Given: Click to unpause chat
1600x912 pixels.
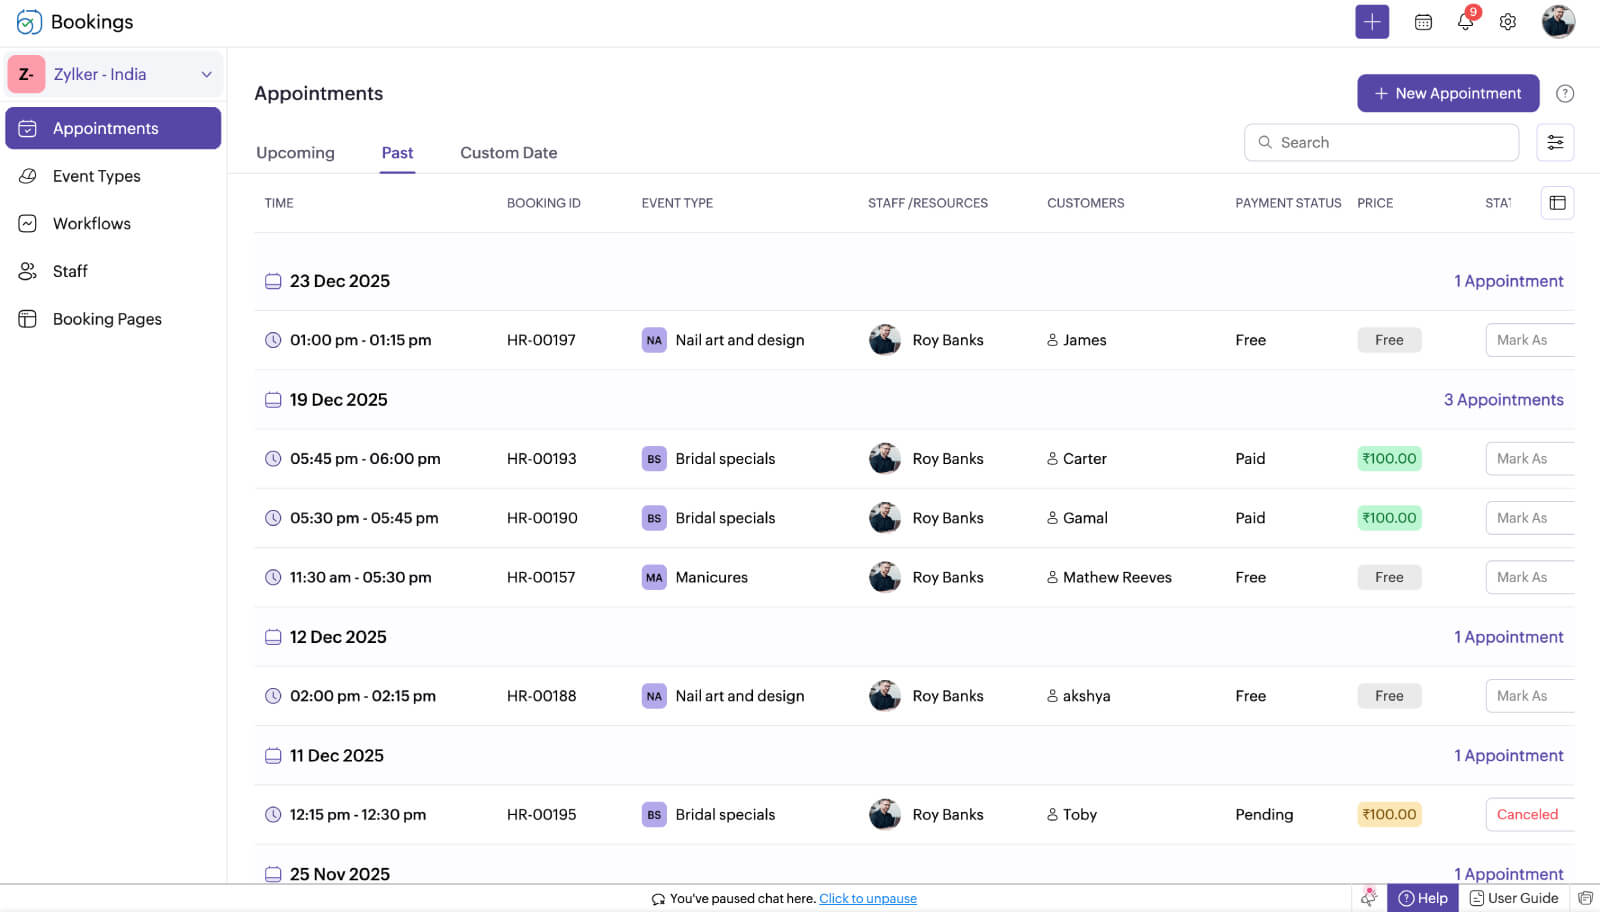Looking at the screenshot, I should coord(867,898).
